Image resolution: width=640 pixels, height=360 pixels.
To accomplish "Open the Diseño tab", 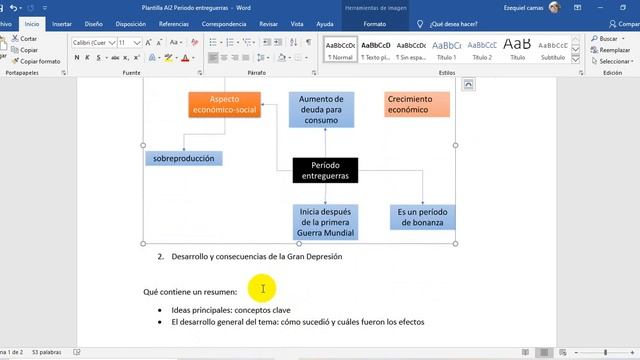I will pyautogui.click(x=93, y=24).
